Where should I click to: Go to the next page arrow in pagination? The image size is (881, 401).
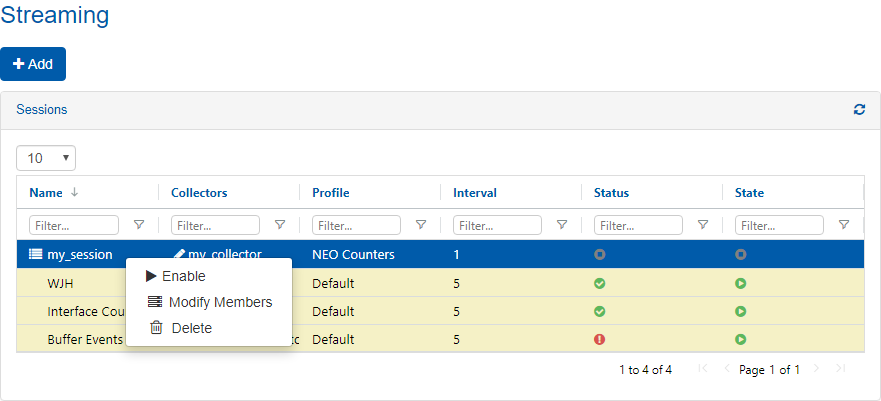coord(817,369)
